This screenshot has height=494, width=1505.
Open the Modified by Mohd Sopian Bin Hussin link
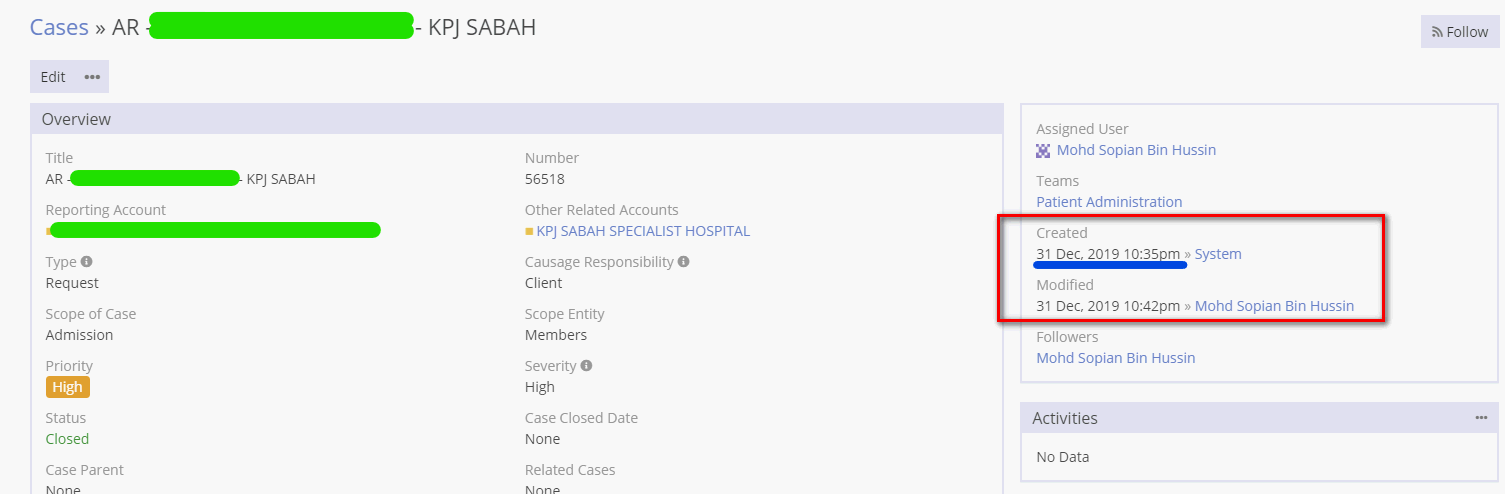click(x=1274, y=306)
